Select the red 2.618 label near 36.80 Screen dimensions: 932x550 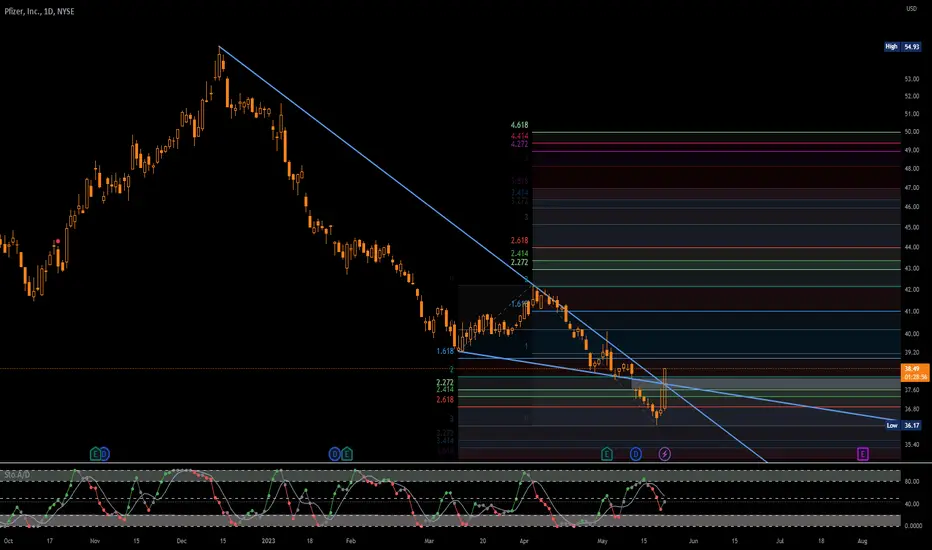[x=445, y=400]
